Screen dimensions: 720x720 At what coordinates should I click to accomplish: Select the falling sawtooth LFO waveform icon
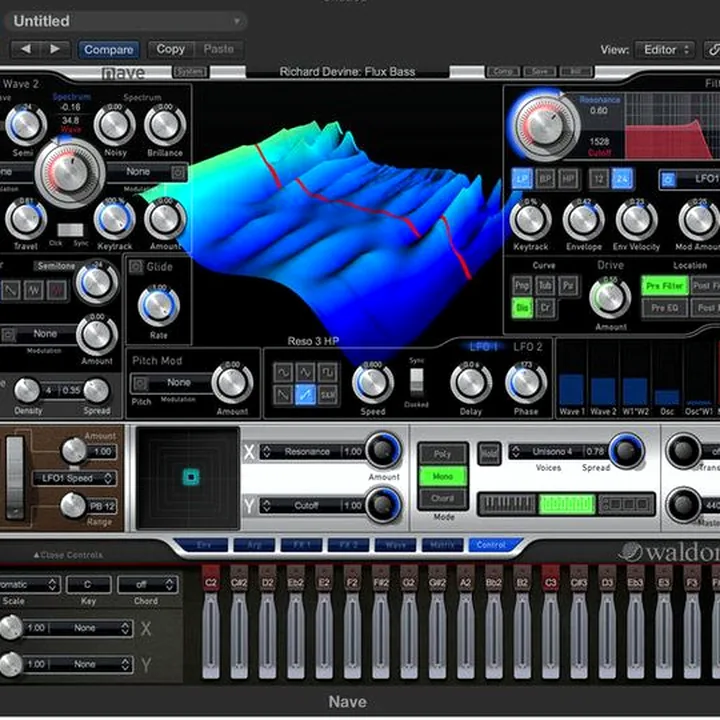point(283,394)
